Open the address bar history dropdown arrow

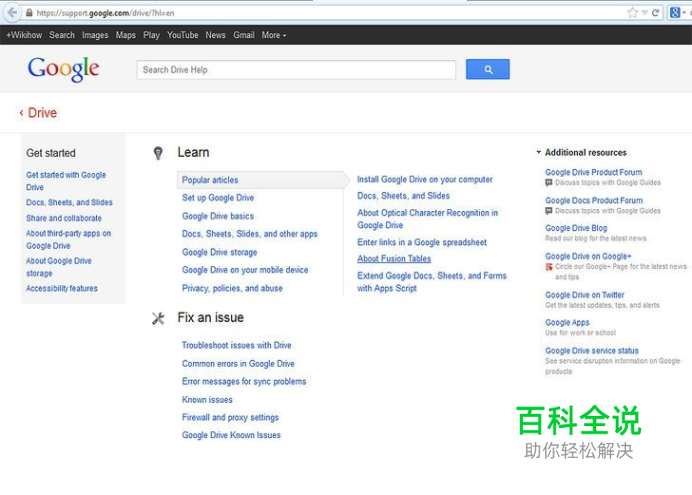[644, 13]
